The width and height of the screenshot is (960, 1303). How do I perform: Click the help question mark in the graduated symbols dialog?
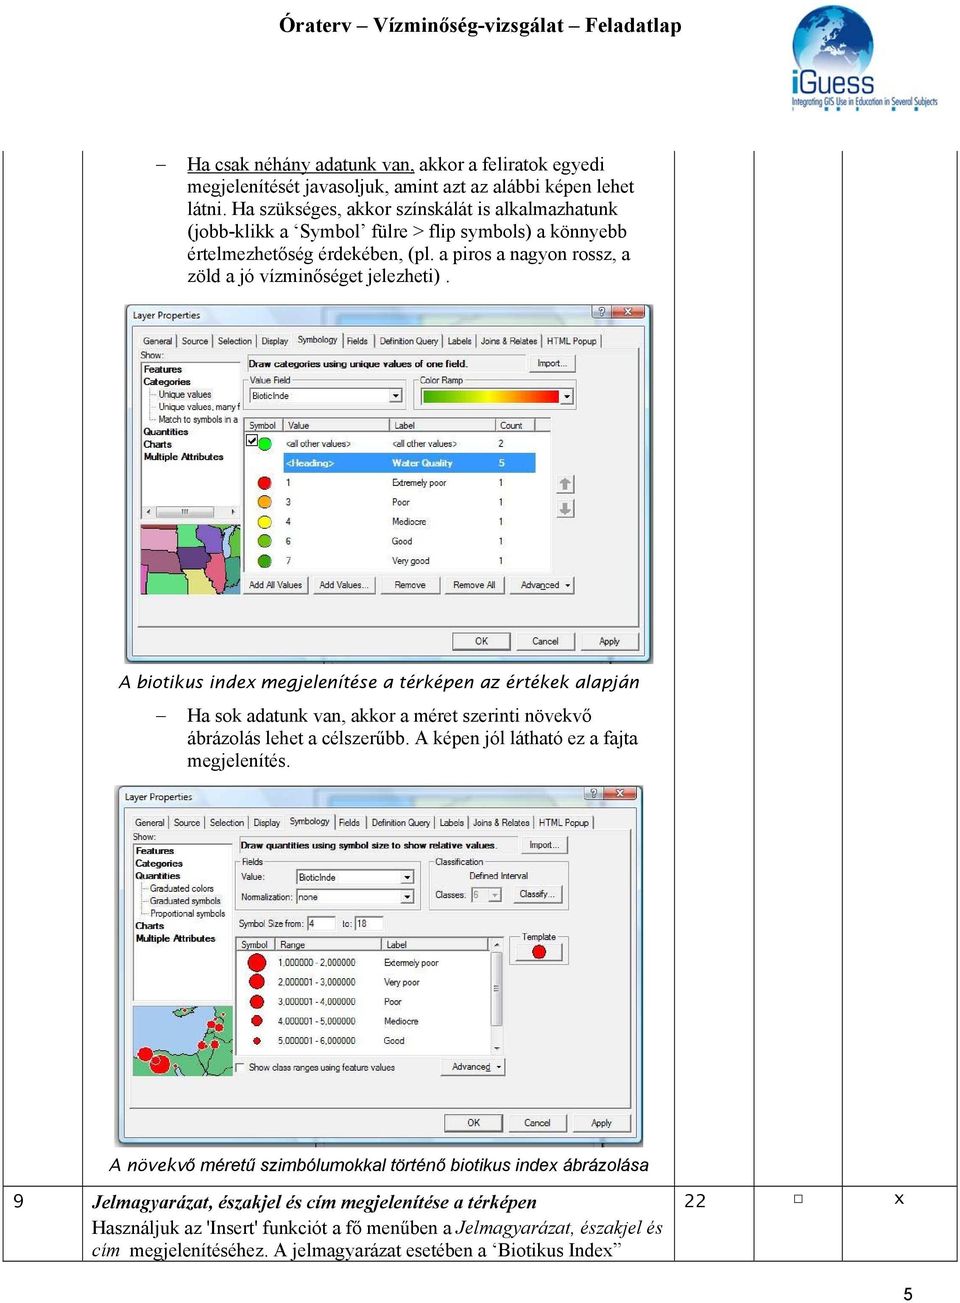[592, 793]
